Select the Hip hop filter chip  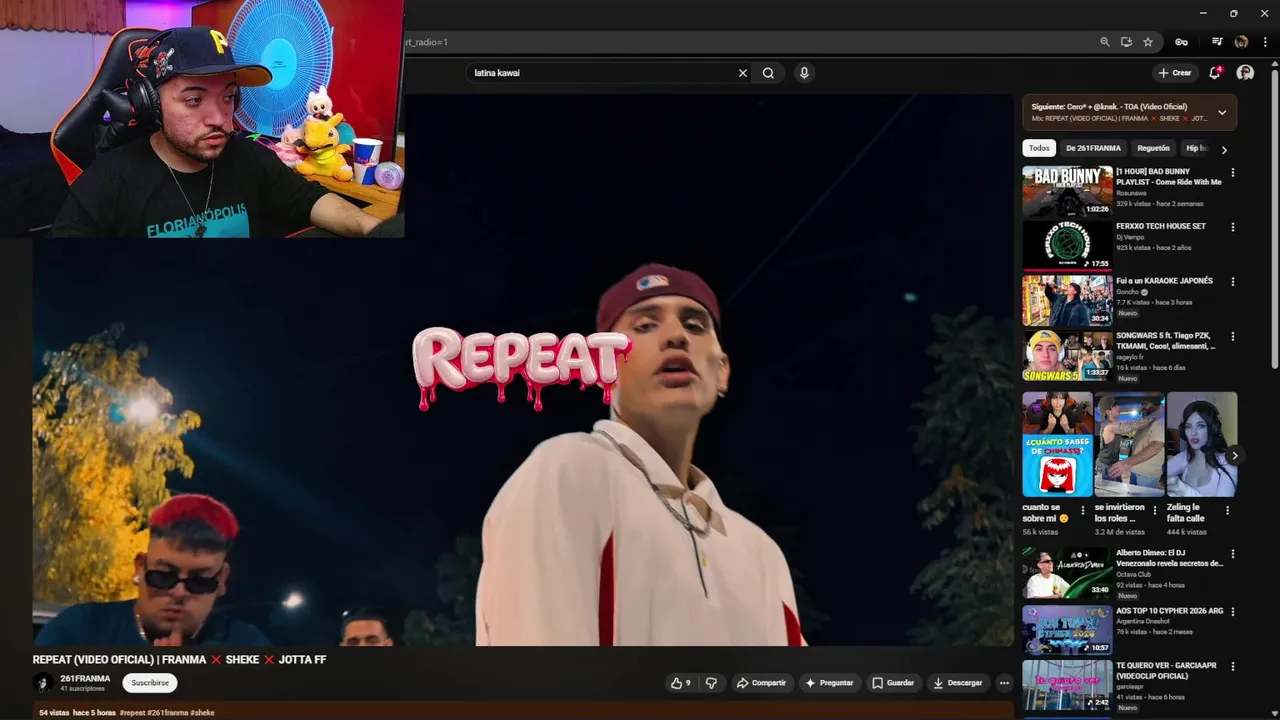pyautogui.click(x=1196, y=148)
